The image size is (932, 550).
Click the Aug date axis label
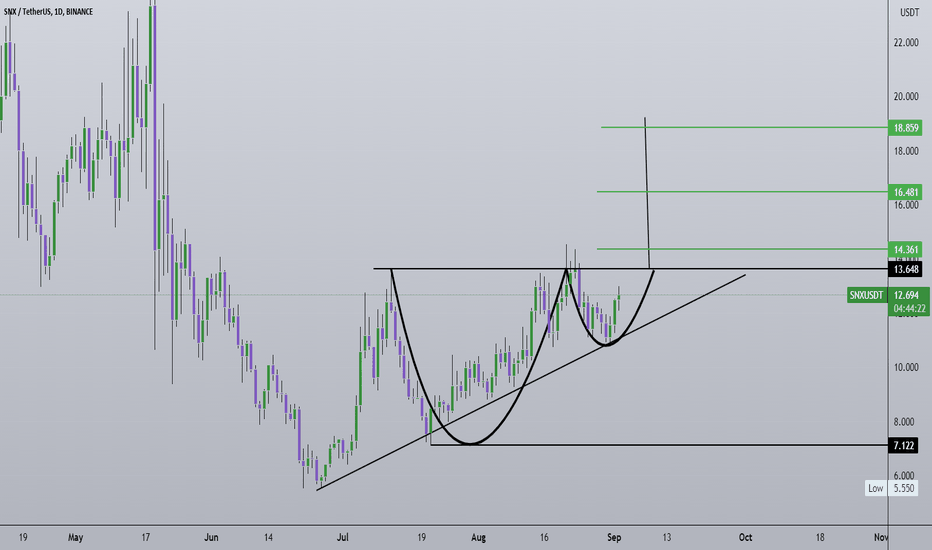pos(478,538)
